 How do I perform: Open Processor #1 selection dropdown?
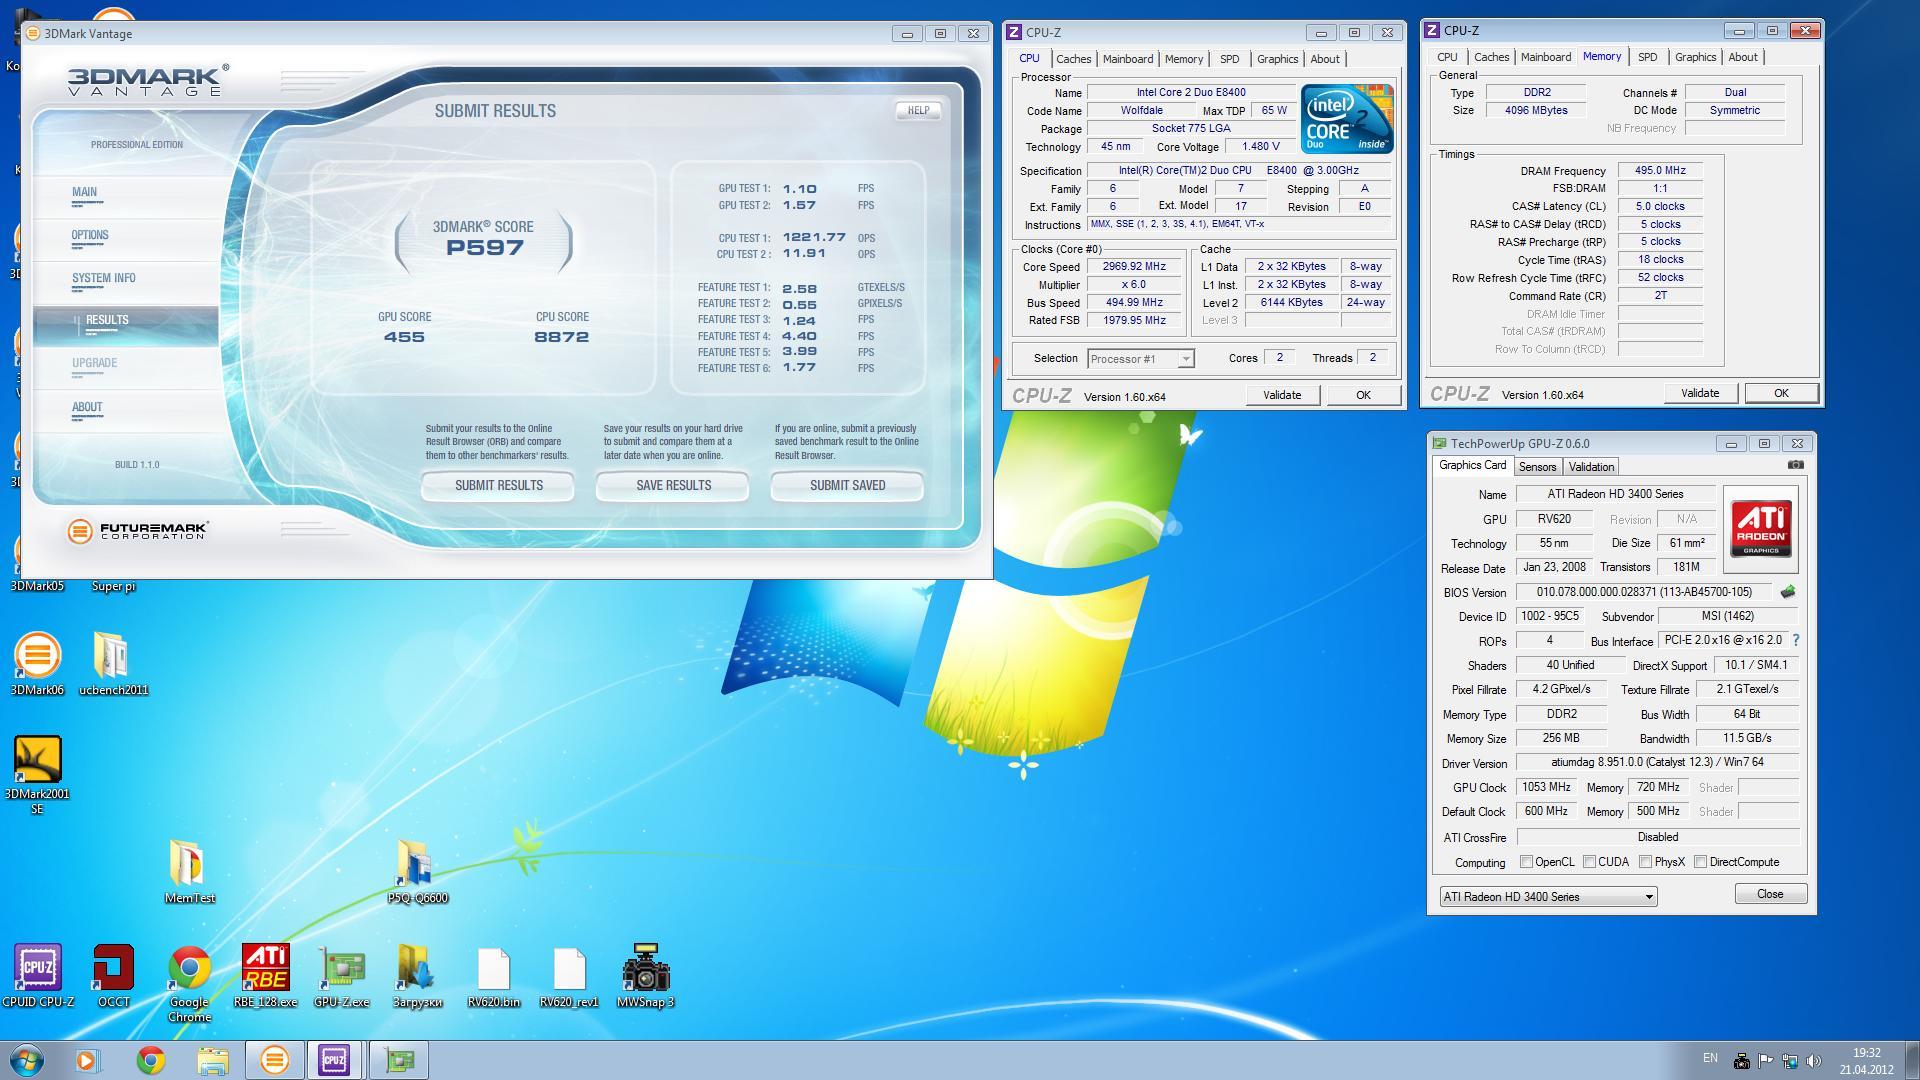[1140, 359]
